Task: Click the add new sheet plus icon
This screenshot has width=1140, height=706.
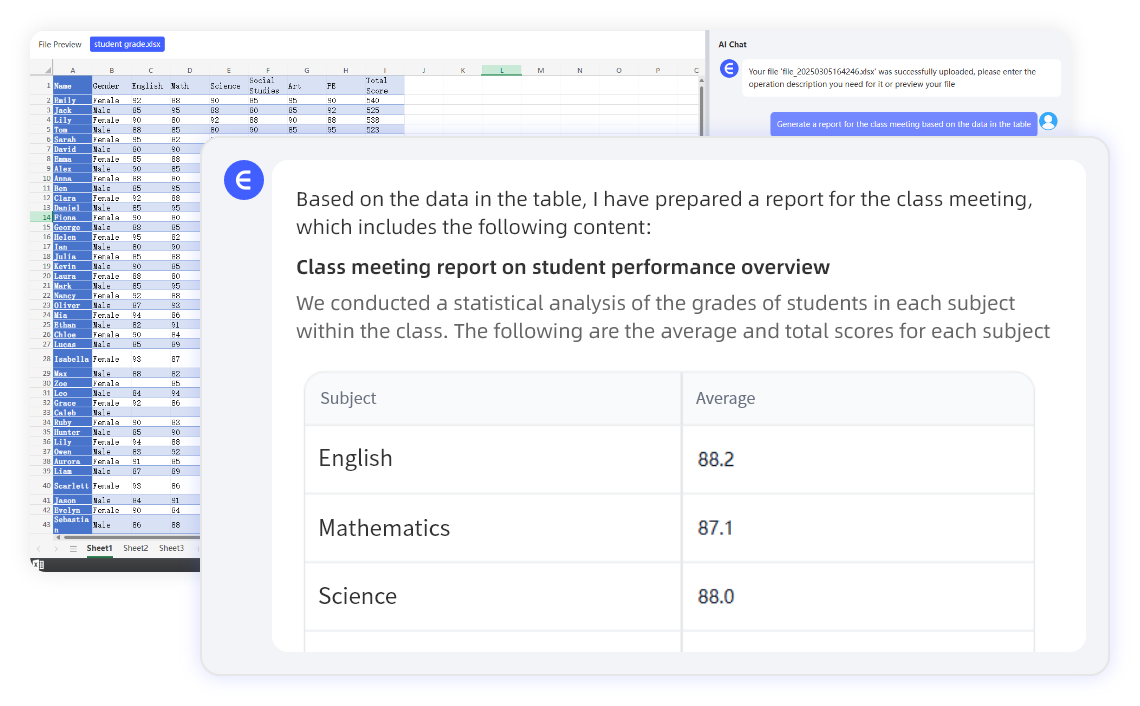Action: (x=197, y=548)
